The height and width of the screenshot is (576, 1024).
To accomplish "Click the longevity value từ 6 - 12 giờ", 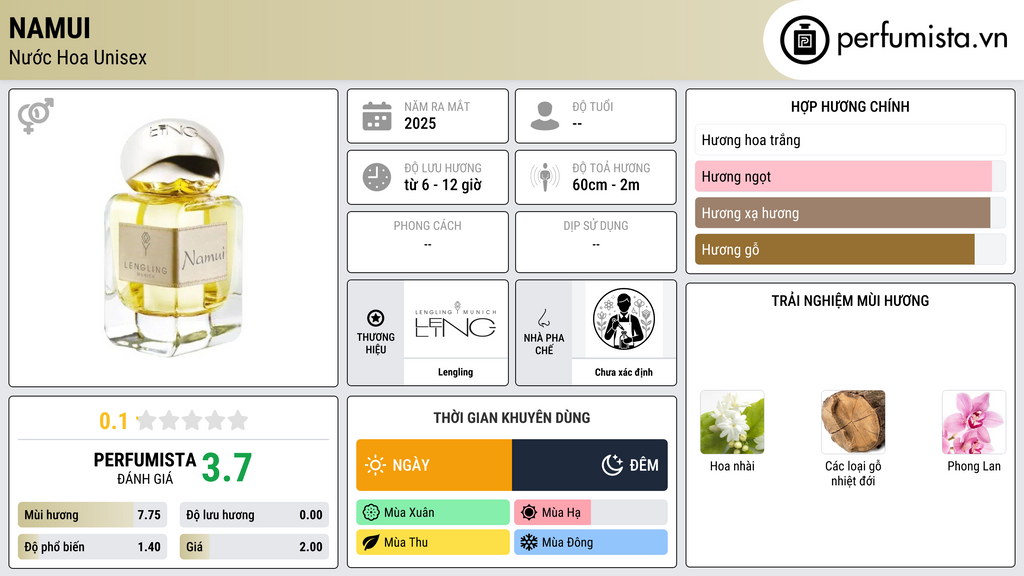I will [443, 185].
